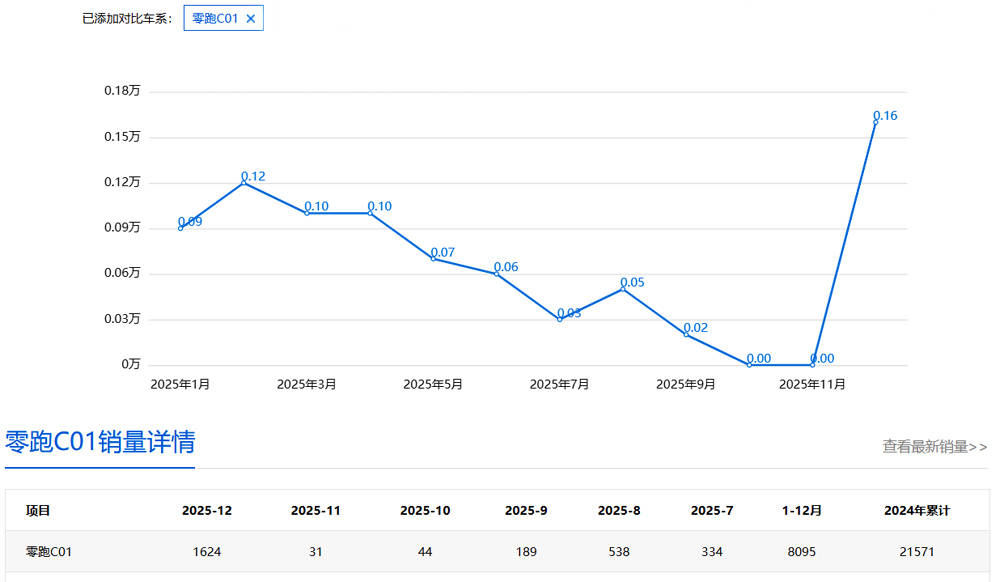The height and width of the screenshot is (582, 1000).
Task: Click the 1-12月 column header
Action: (x=802, y=511)
